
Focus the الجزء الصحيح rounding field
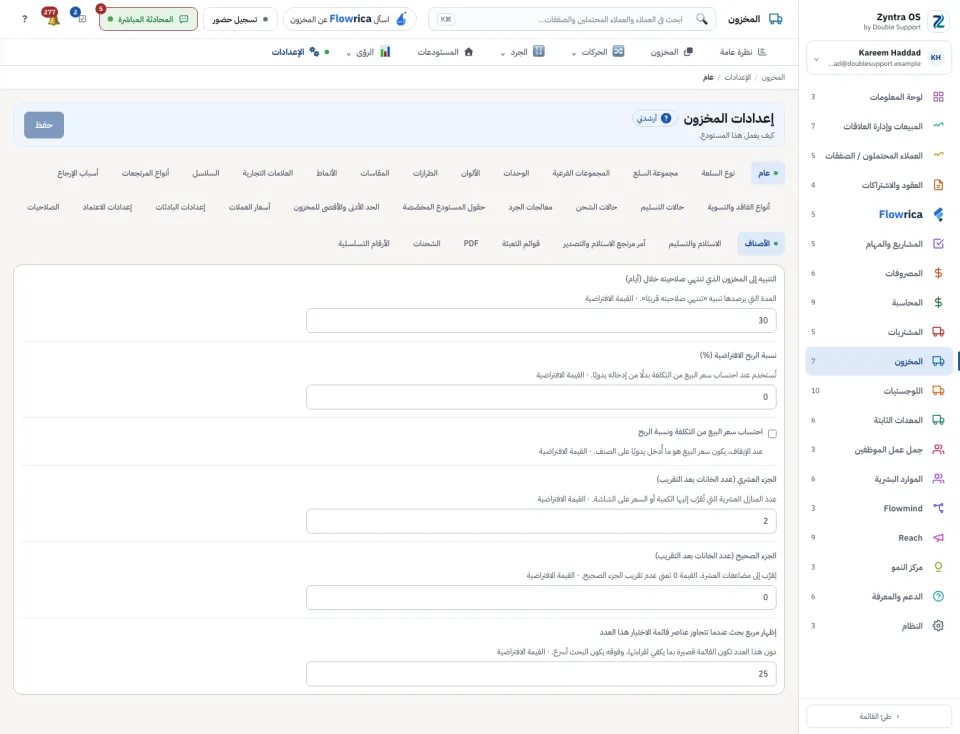(541, 597)
